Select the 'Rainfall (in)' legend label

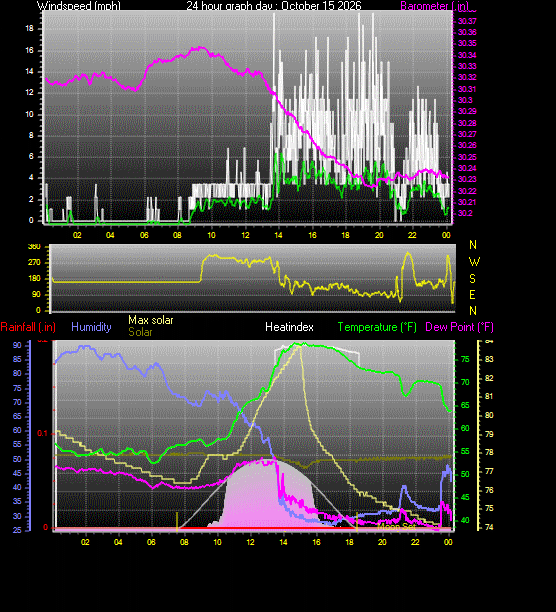pos(28,327)
